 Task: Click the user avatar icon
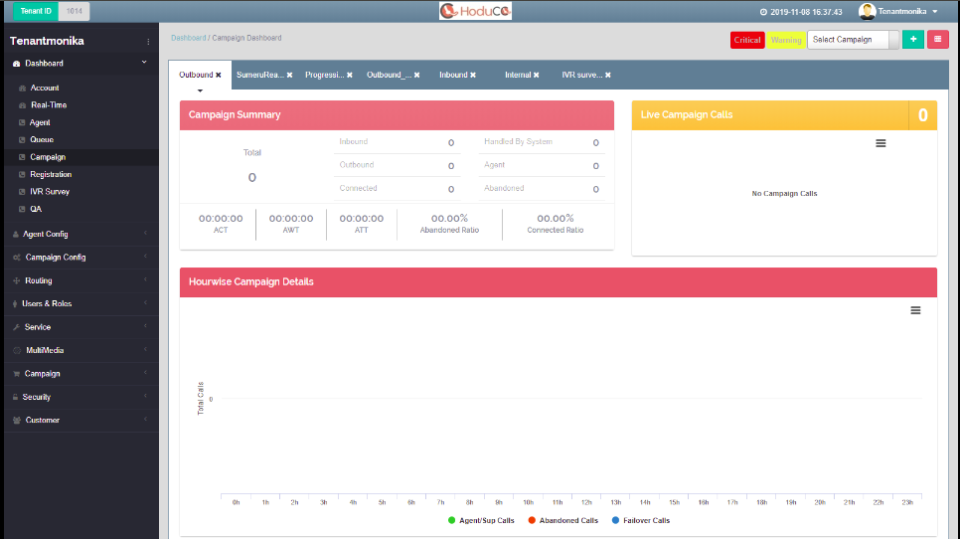[x=867, y=12]
